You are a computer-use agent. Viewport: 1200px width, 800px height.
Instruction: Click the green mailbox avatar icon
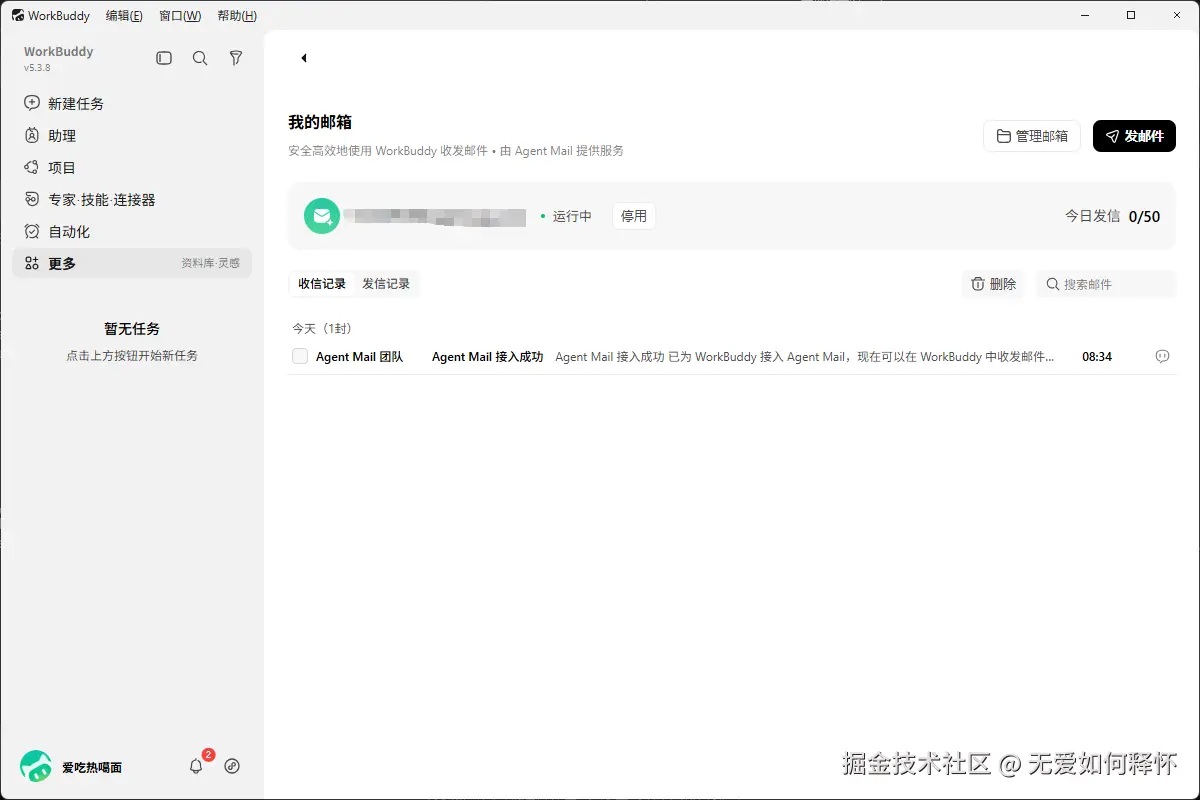coord(322,216)
